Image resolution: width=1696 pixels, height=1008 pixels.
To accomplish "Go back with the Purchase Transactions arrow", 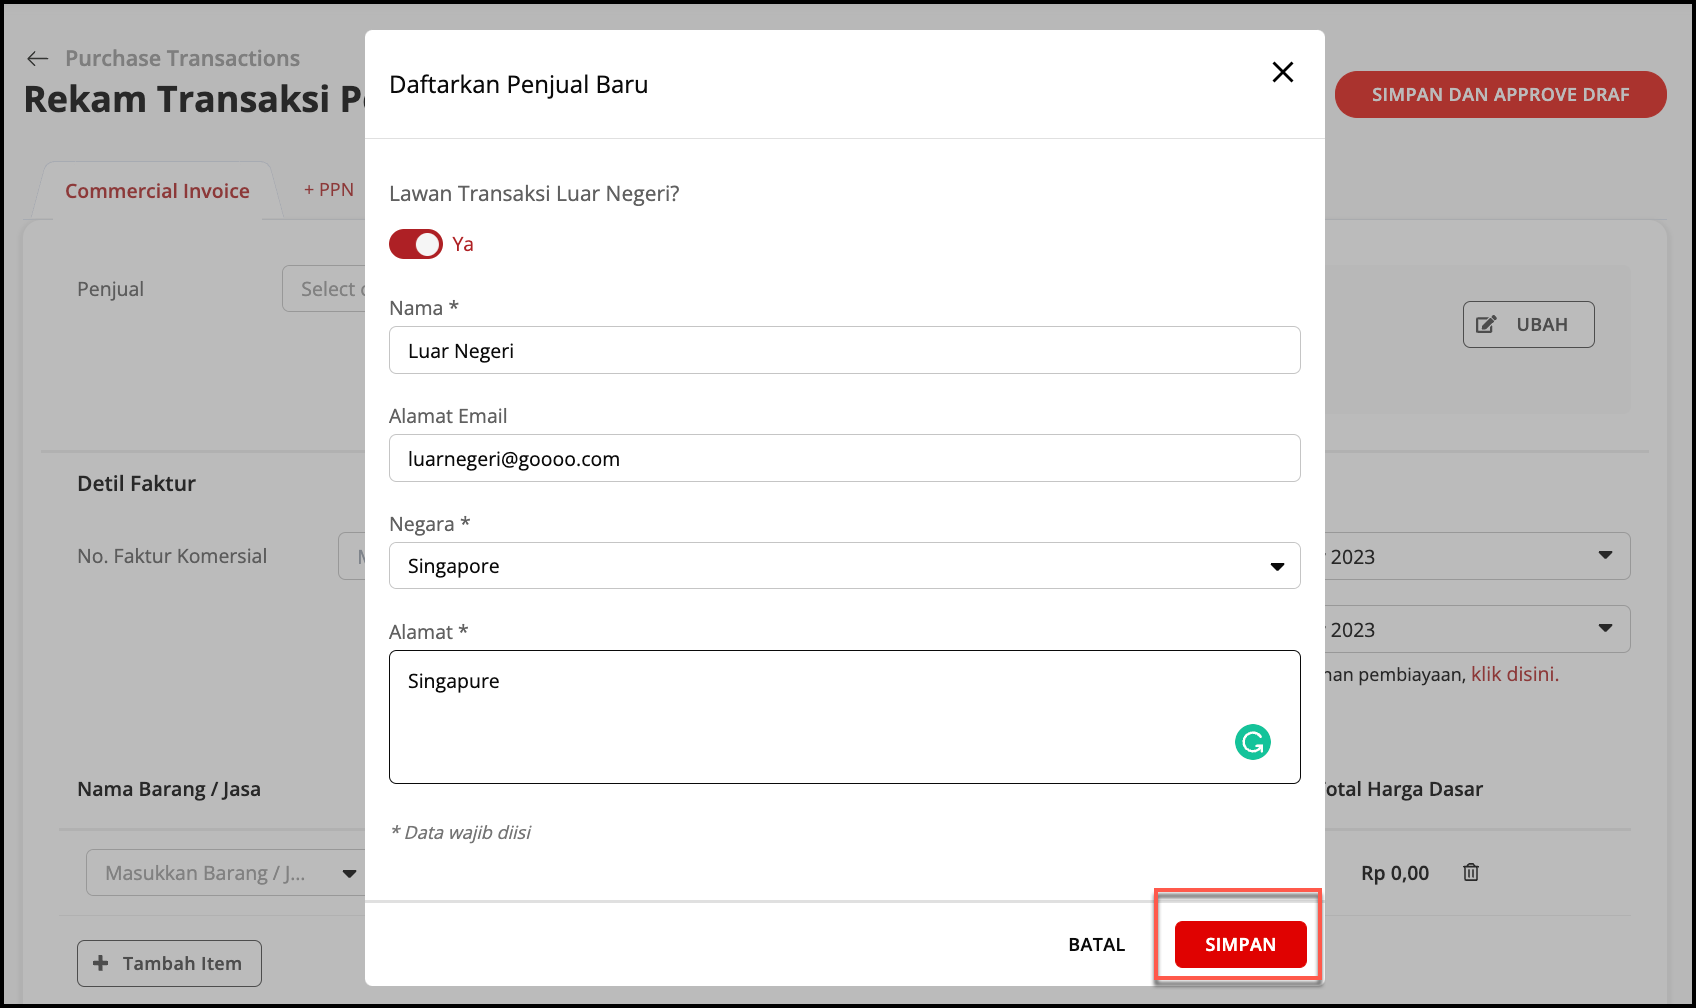I will pyautogui.click(x=38, y=59).
